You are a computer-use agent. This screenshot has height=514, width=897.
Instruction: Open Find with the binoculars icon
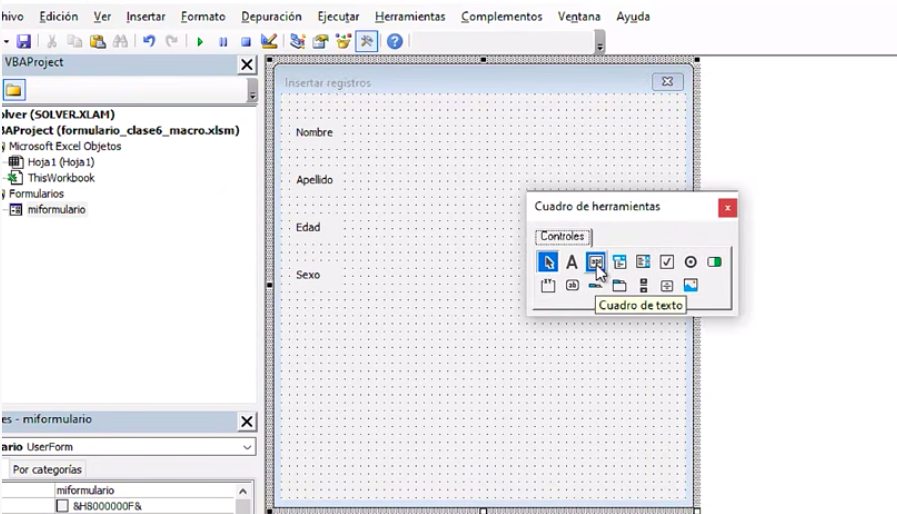[x=120, y=41]
